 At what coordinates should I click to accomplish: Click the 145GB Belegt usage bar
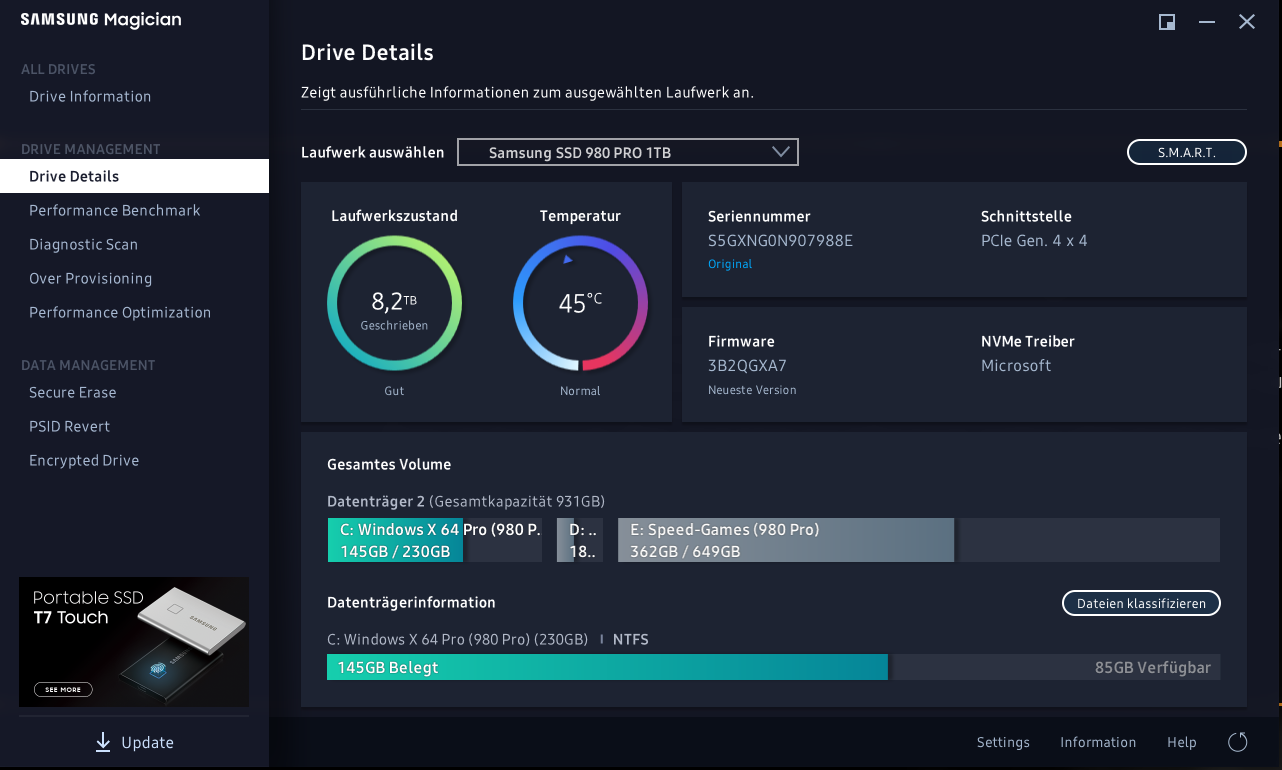[607, 666]
